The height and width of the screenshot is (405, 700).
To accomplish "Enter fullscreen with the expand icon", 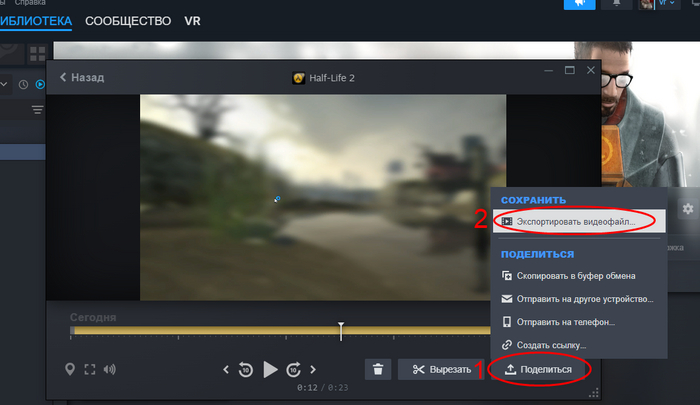I will (90, 369).
